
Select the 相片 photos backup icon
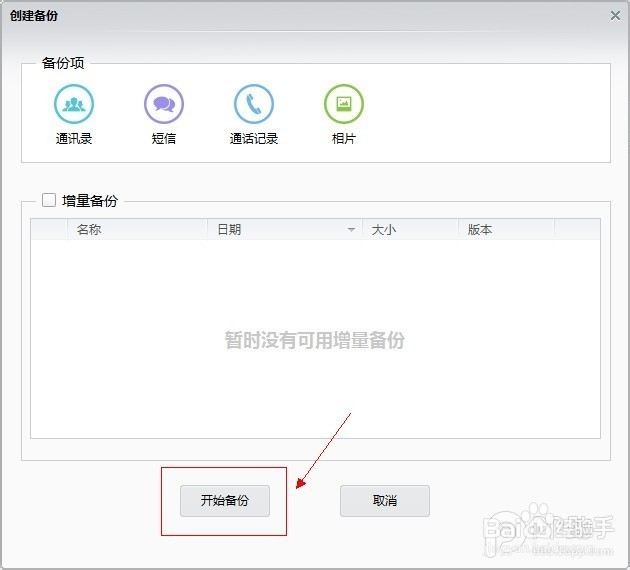pyautogui.click(x=344, y=104)
